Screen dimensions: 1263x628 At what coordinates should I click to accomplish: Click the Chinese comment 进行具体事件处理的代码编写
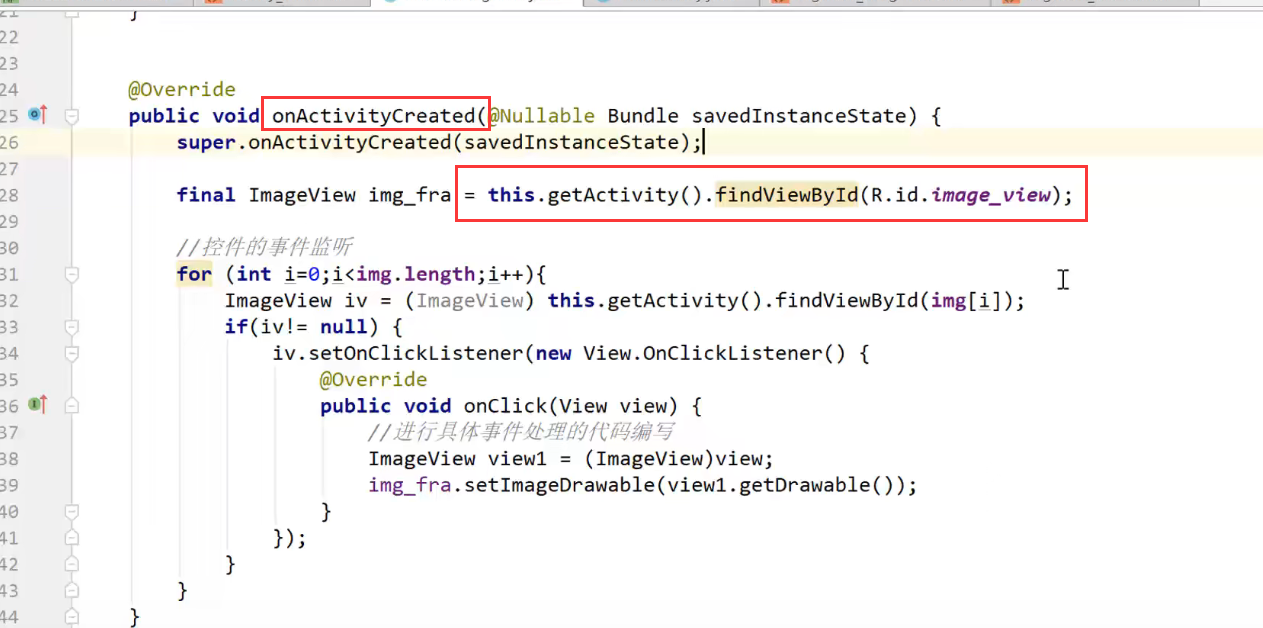coord(520,432)
